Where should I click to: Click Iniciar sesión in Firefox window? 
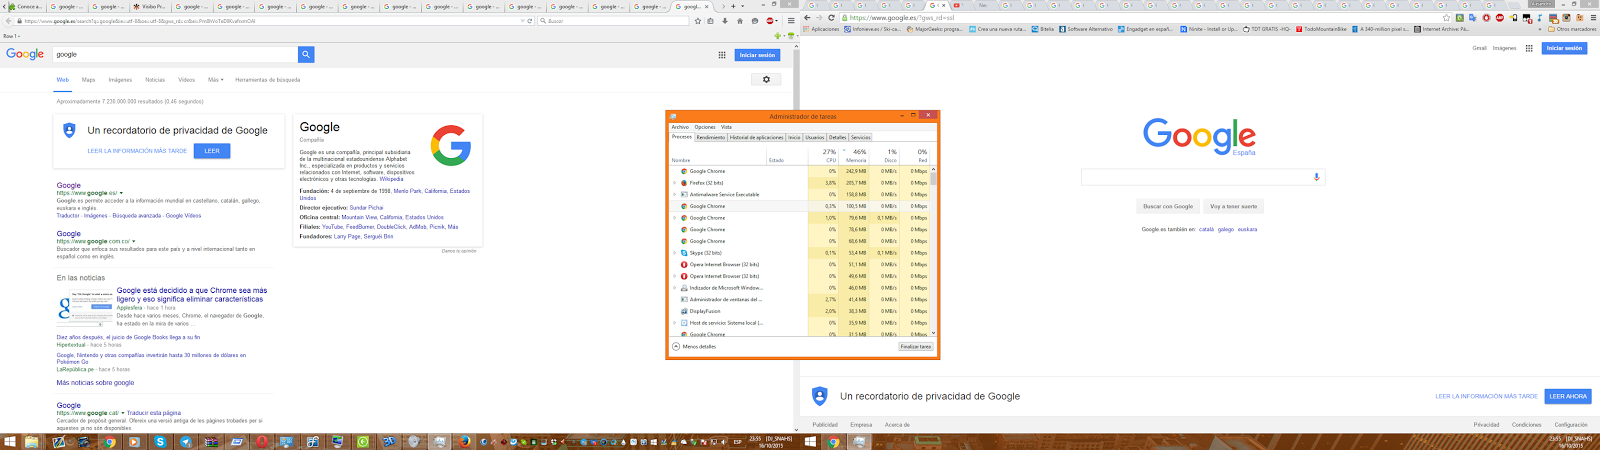point(757,55)
